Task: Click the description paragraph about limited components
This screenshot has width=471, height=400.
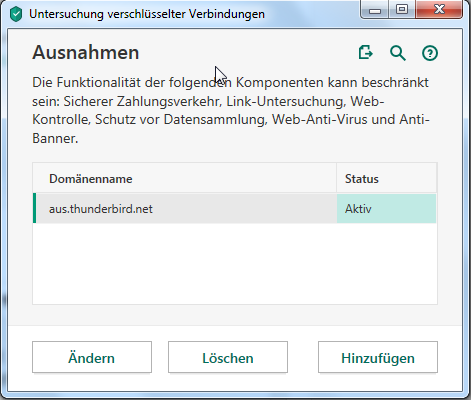Action: point(231,110)
